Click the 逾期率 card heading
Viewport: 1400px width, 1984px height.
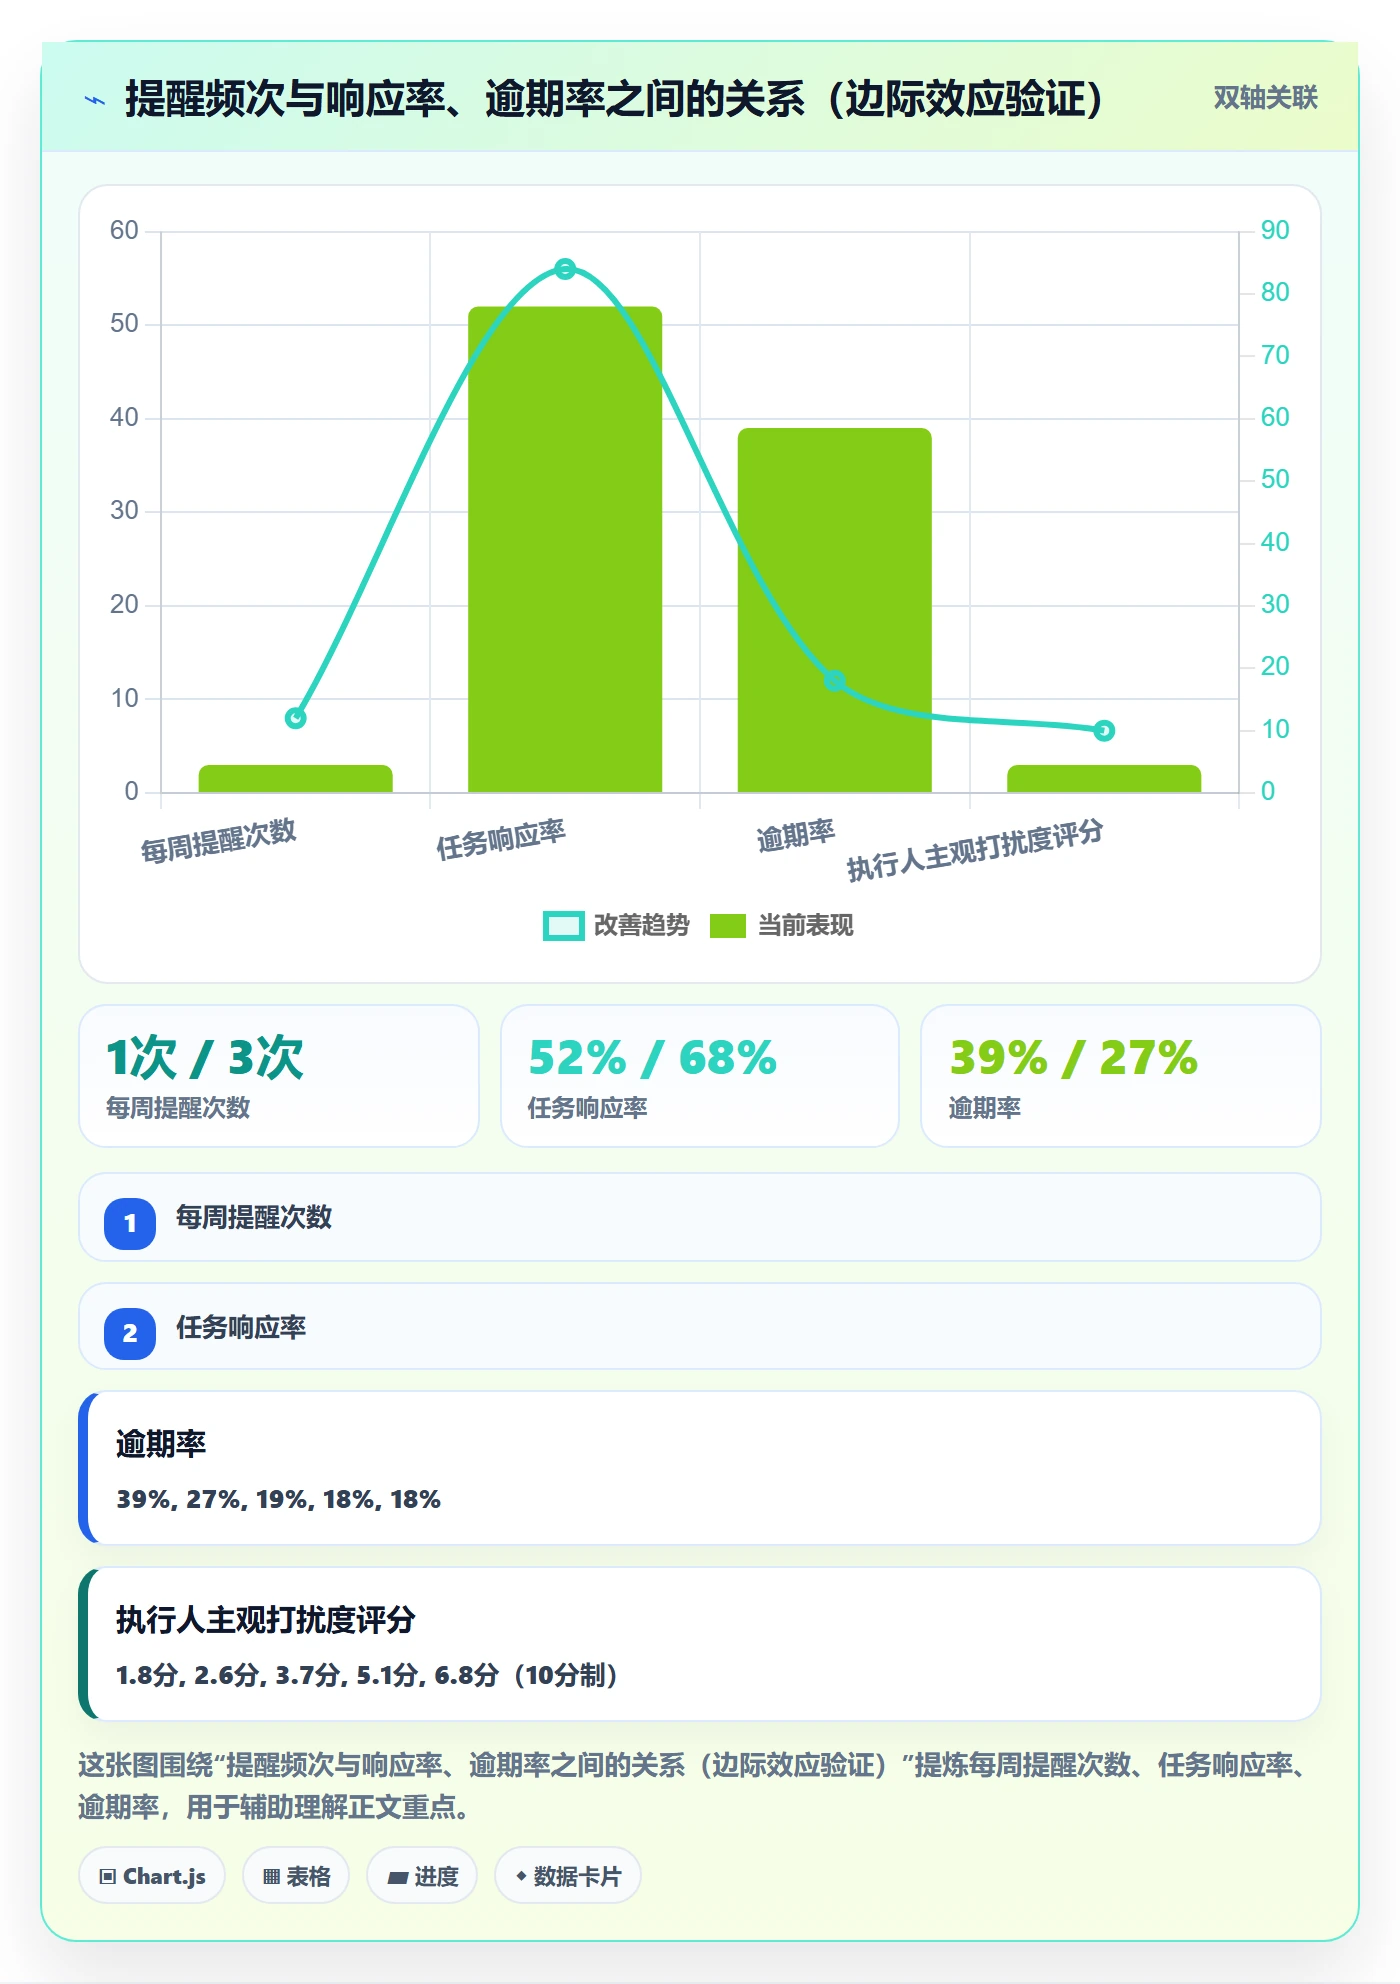pyautogui.click(x=161, y=1443)
